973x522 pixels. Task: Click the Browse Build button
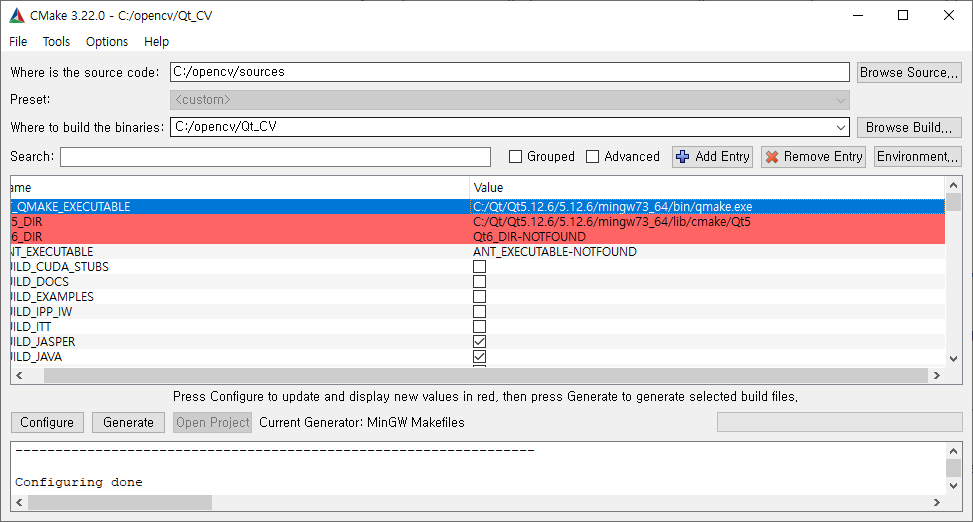click(909, 127)
